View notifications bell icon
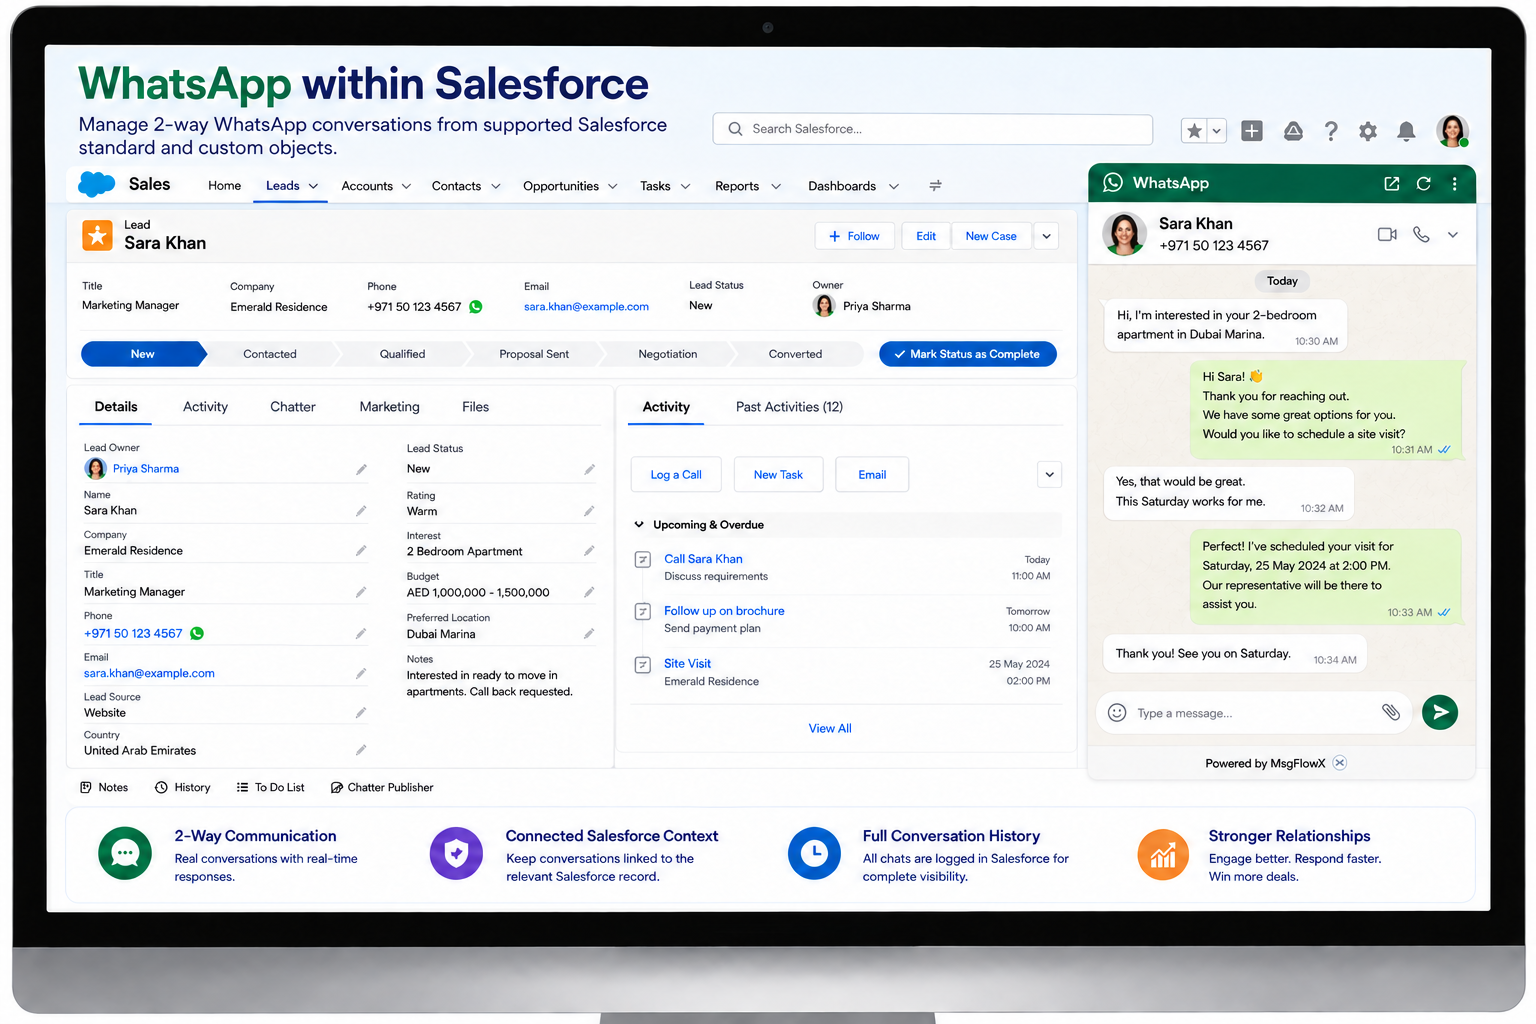This screenshot has width=1536, height=1024. (x=1406, y=131)
